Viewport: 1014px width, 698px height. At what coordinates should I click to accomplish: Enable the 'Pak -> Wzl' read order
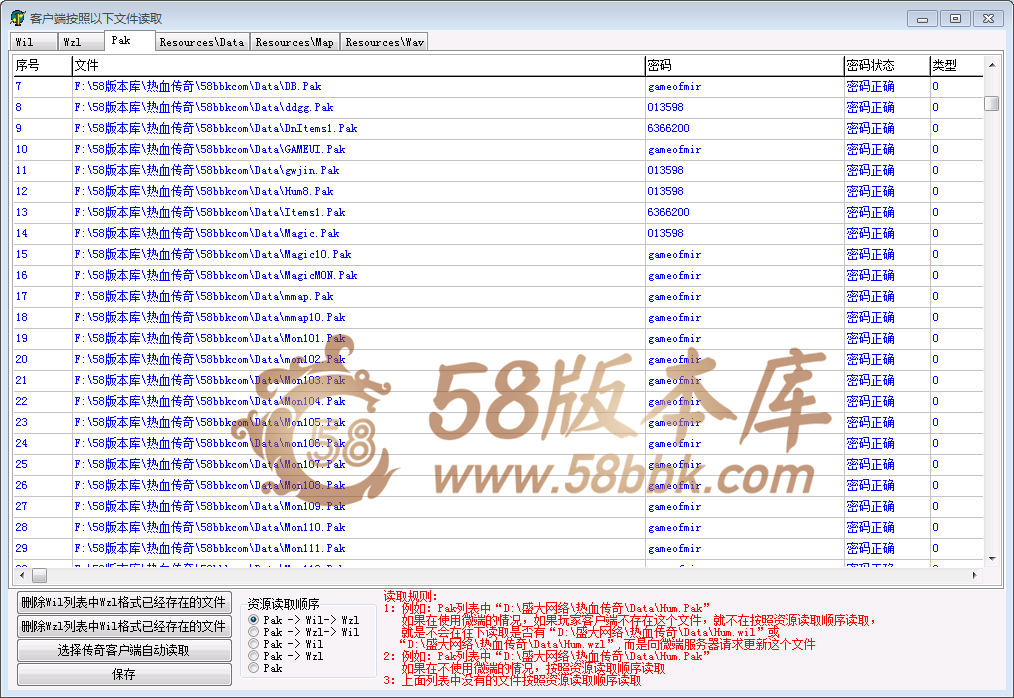click(254, 656)
